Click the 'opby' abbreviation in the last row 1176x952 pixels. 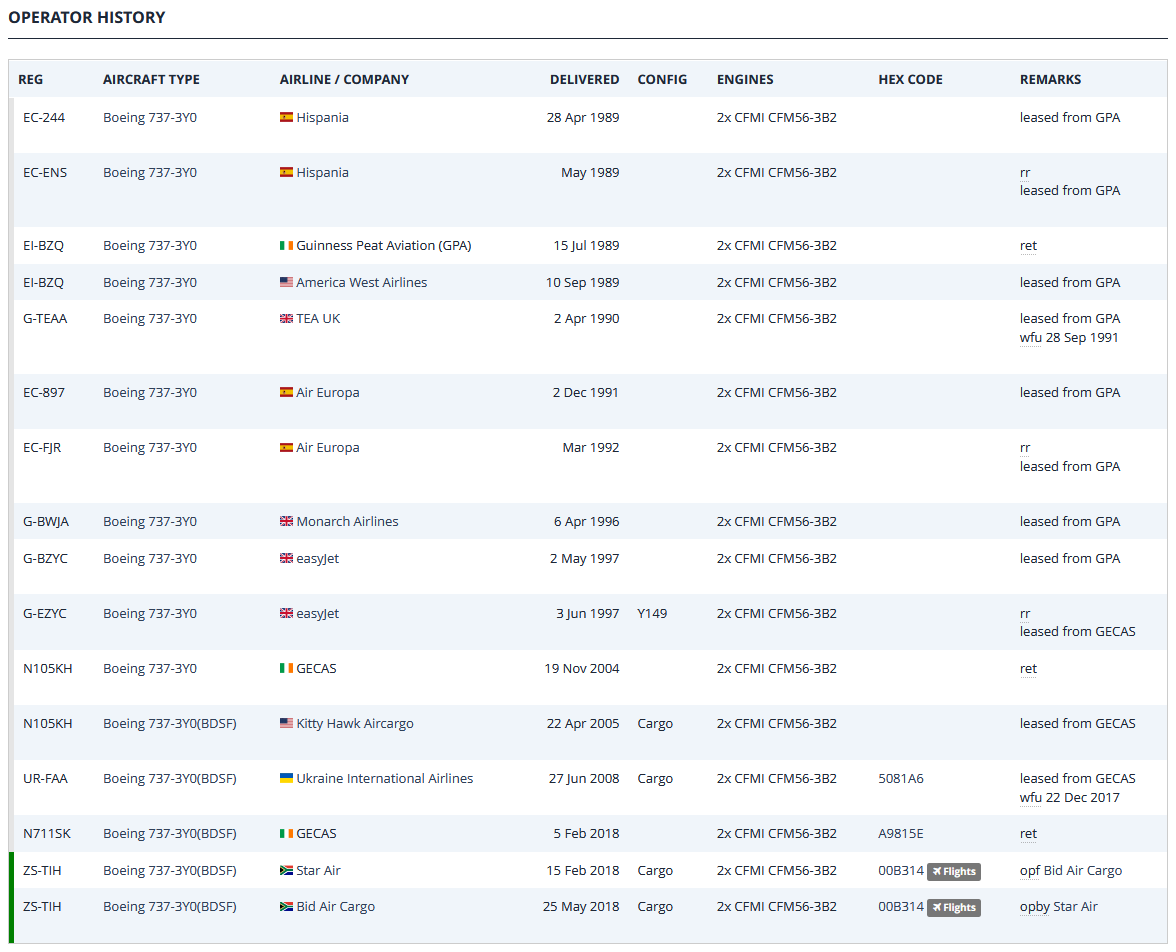click(1034, 907)
